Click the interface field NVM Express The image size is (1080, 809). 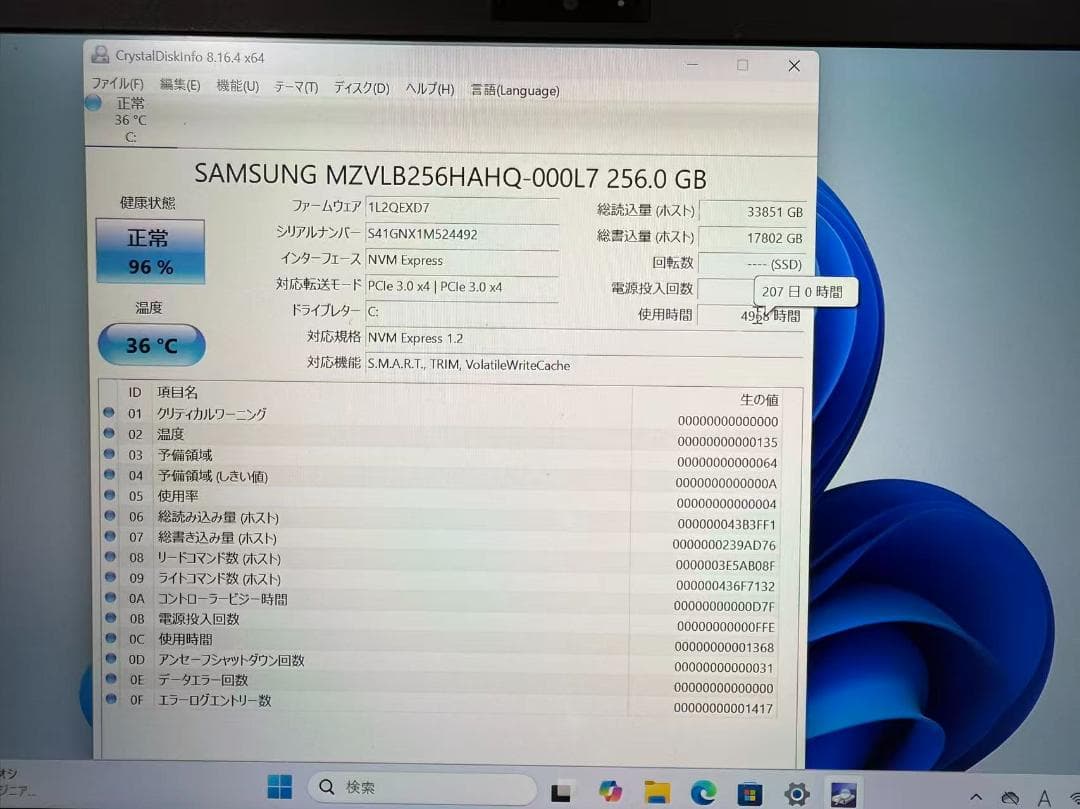(461, 260)
